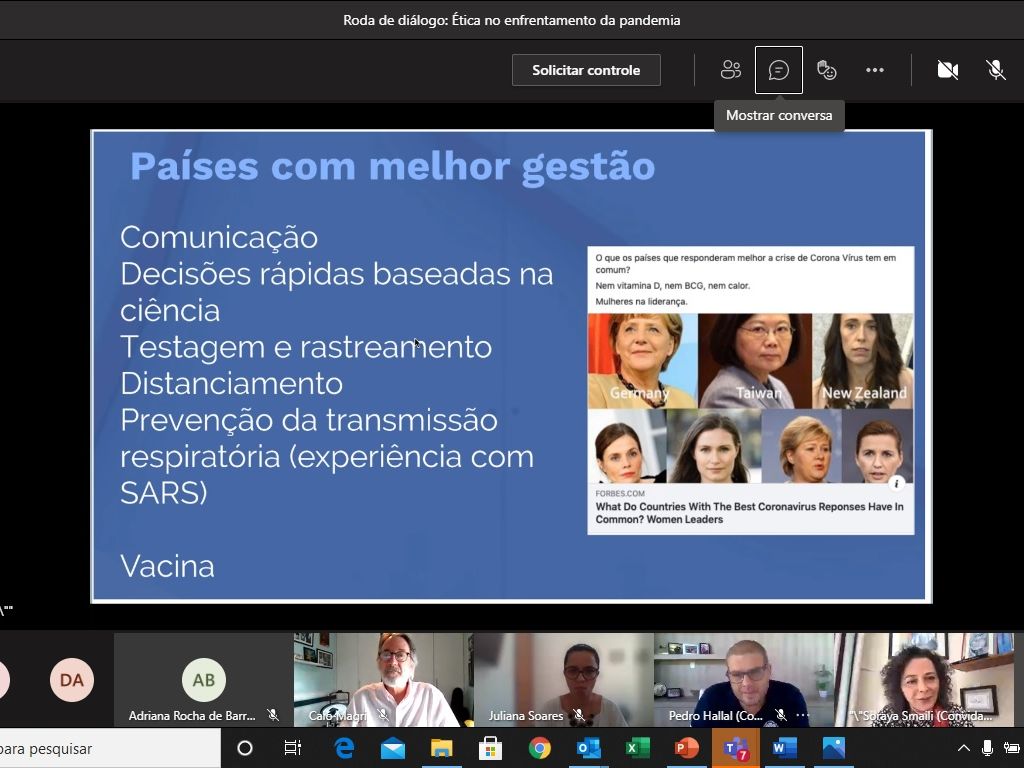
Task: Launch PowerPoint from the taskbar
Action: coord(687,748)
